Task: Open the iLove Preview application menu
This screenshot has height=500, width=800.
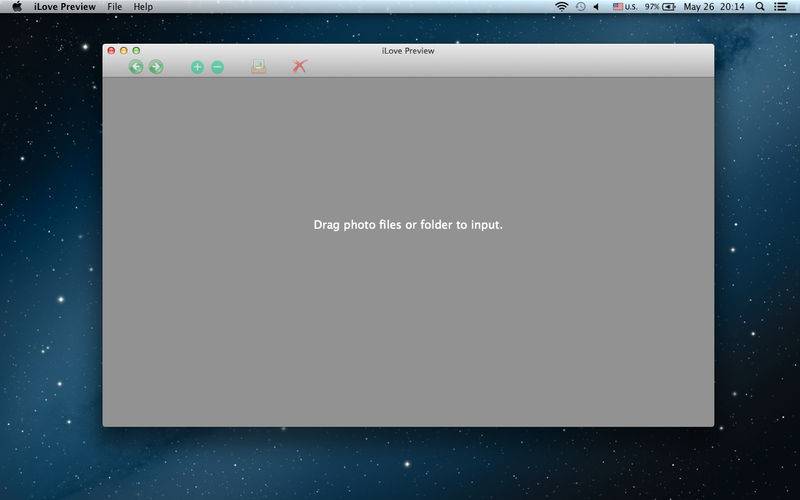Action: (65, 7)
